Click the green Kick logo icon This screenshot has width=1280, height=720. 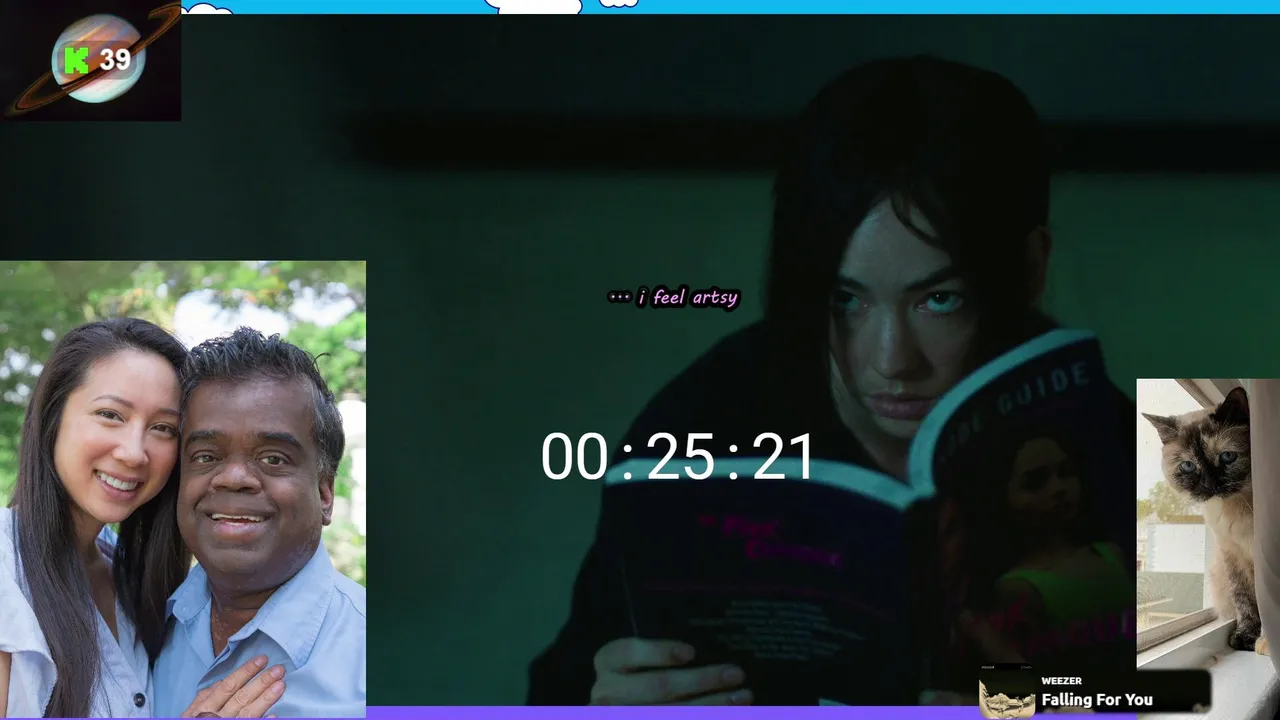76,60
